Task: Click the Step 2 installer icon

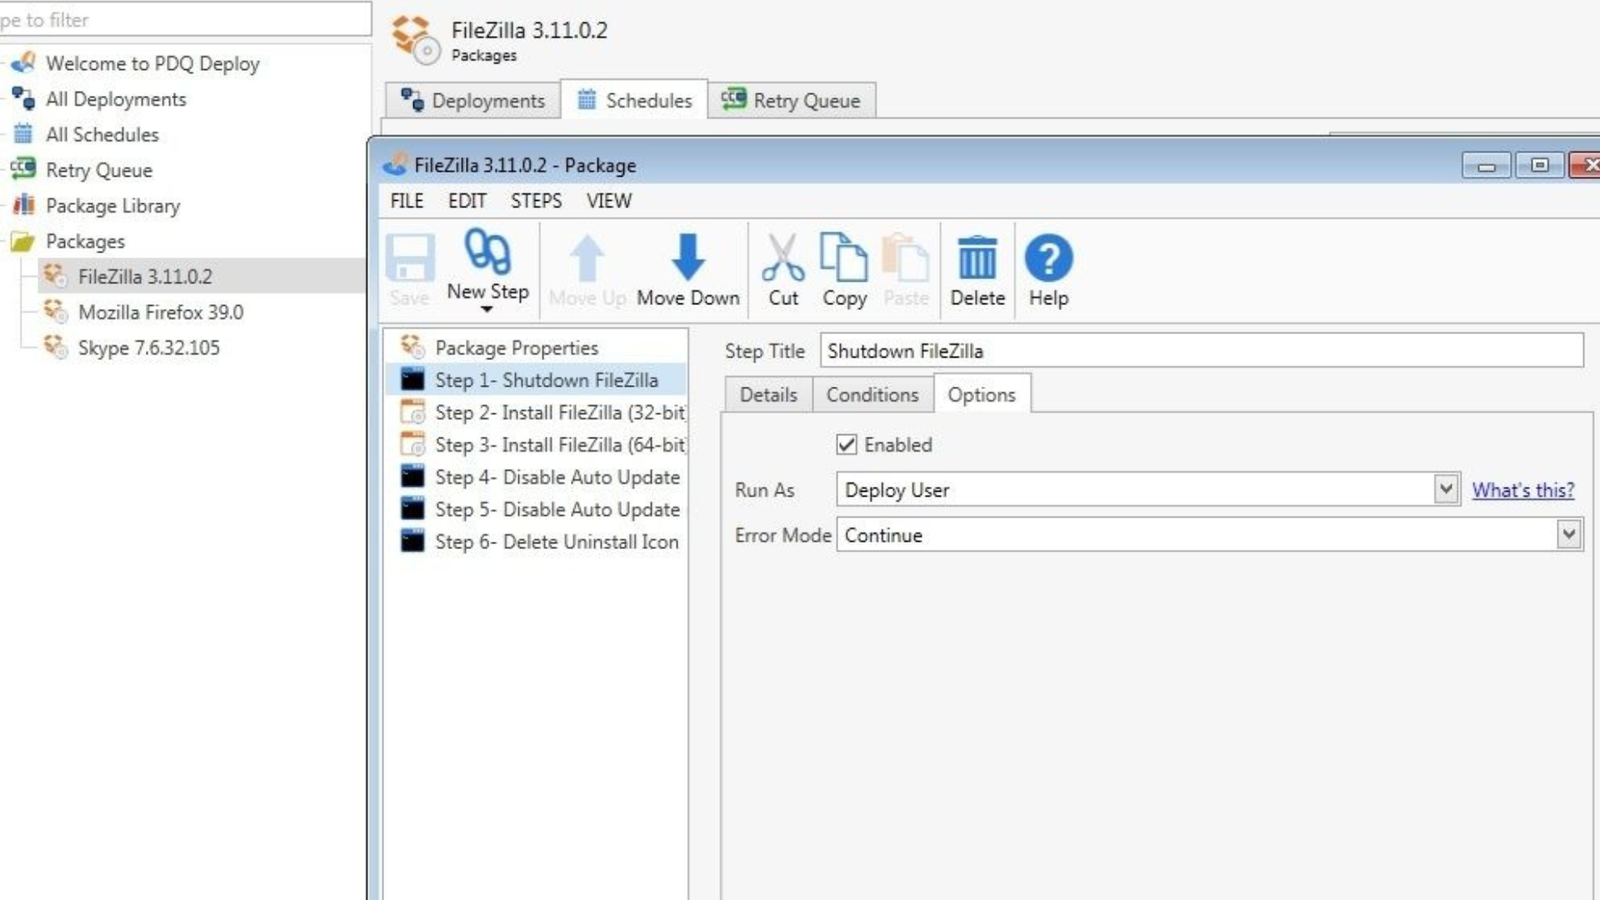Action: [413, 412]
